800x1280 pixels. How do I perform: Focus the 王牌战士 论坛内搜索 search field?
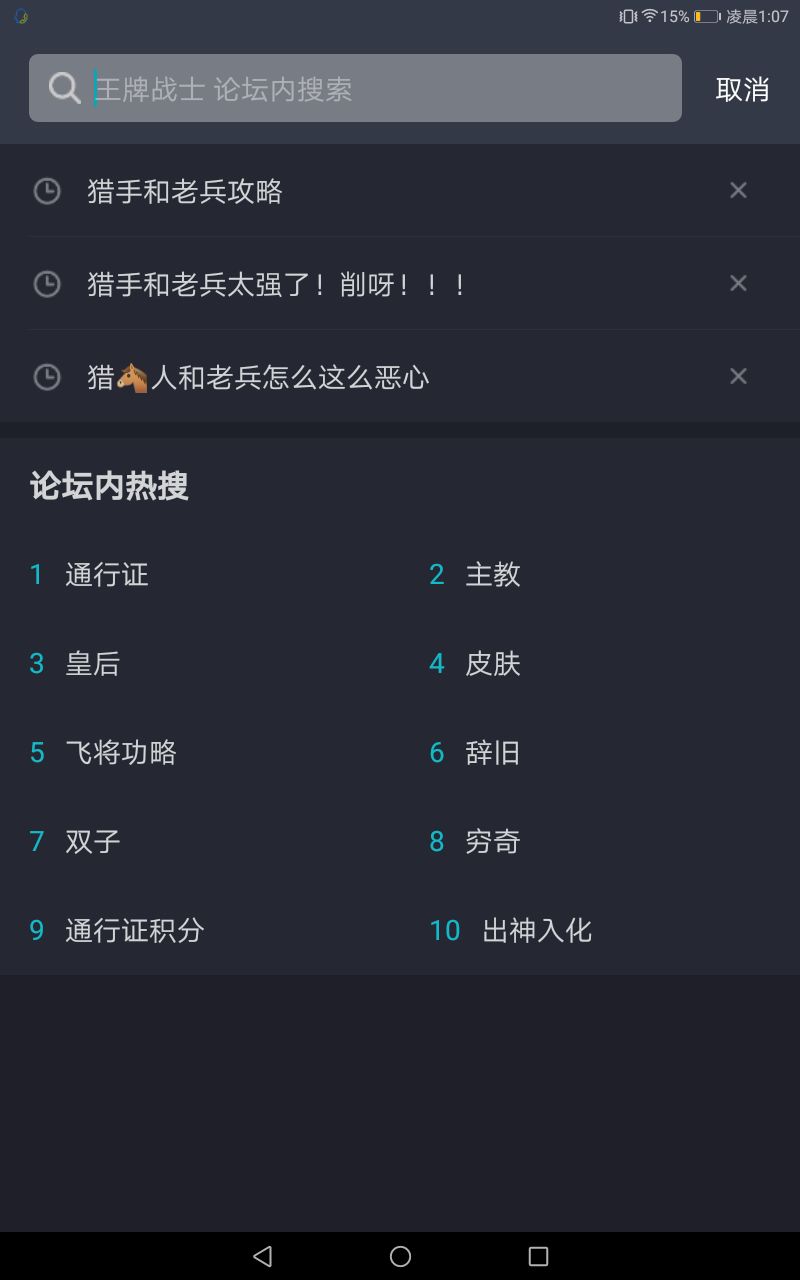pyautogui.click(x=380, y=88)
